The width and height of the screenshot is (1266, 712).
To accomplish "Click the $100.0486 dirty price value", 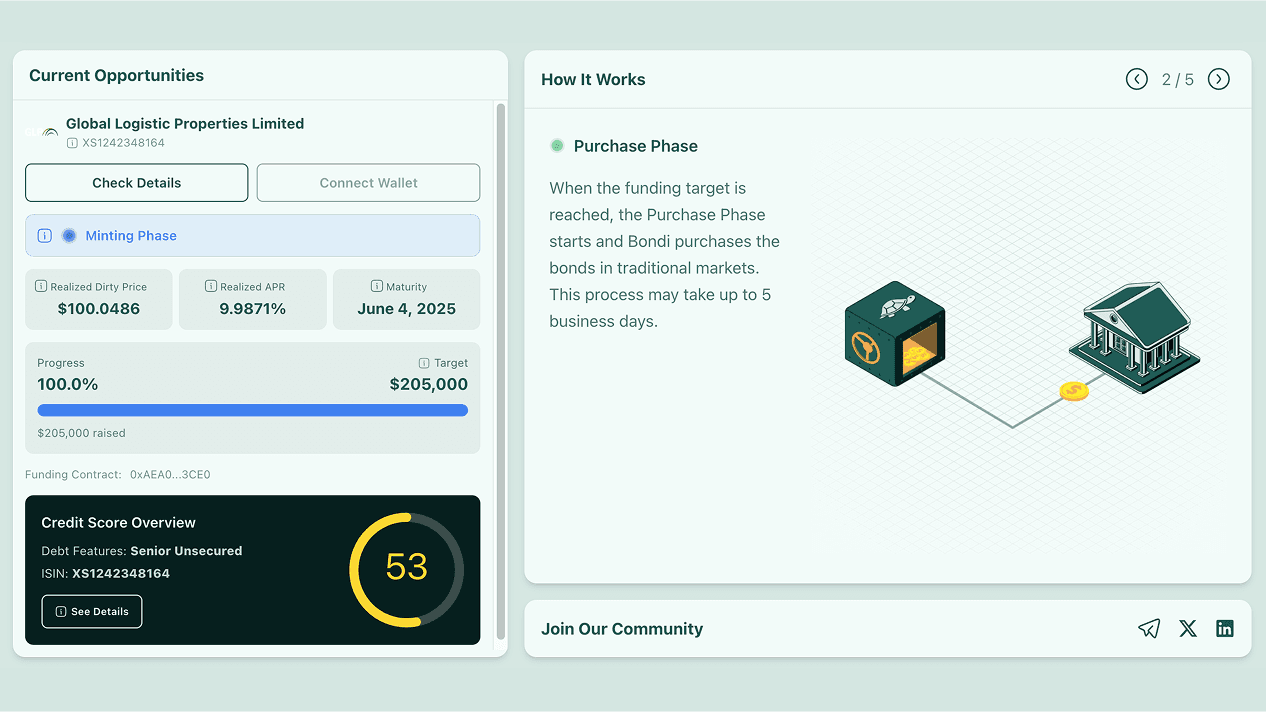I will [x=99, y=309].
